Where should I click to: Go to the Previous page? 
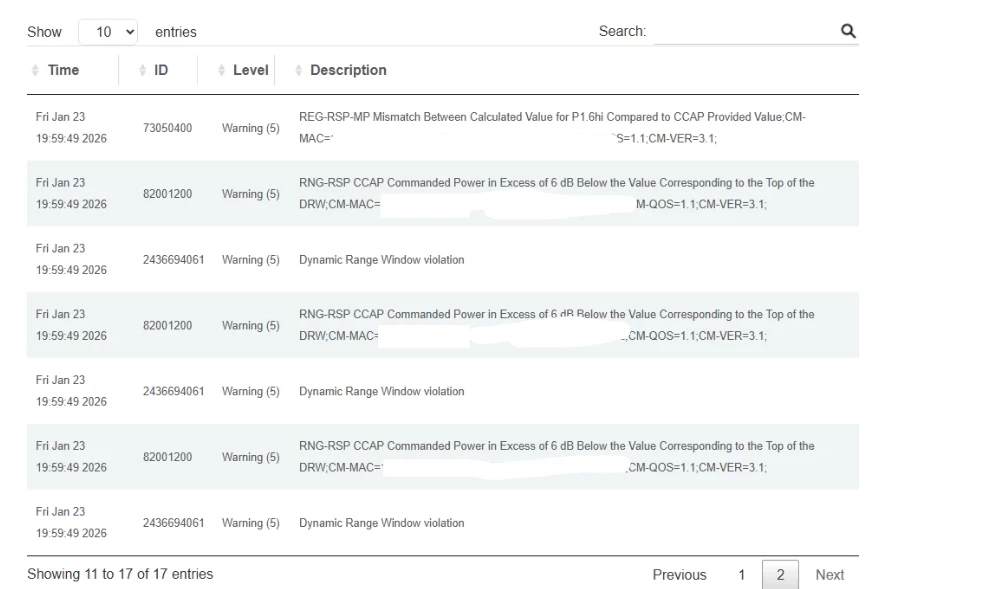pos(679,575)
